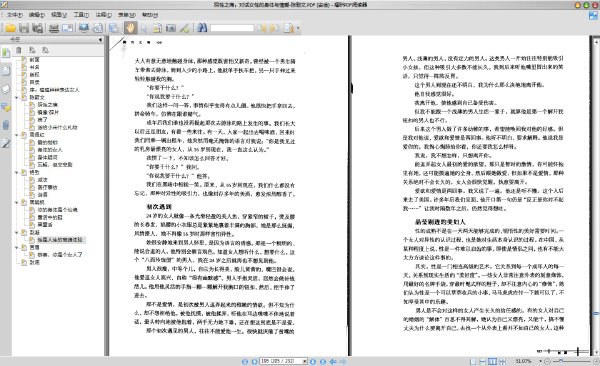The height and width of the screenshot is (366, 600).
Task: Show the Signatures pen panel from the side strip
Action: tap(6, 143)
